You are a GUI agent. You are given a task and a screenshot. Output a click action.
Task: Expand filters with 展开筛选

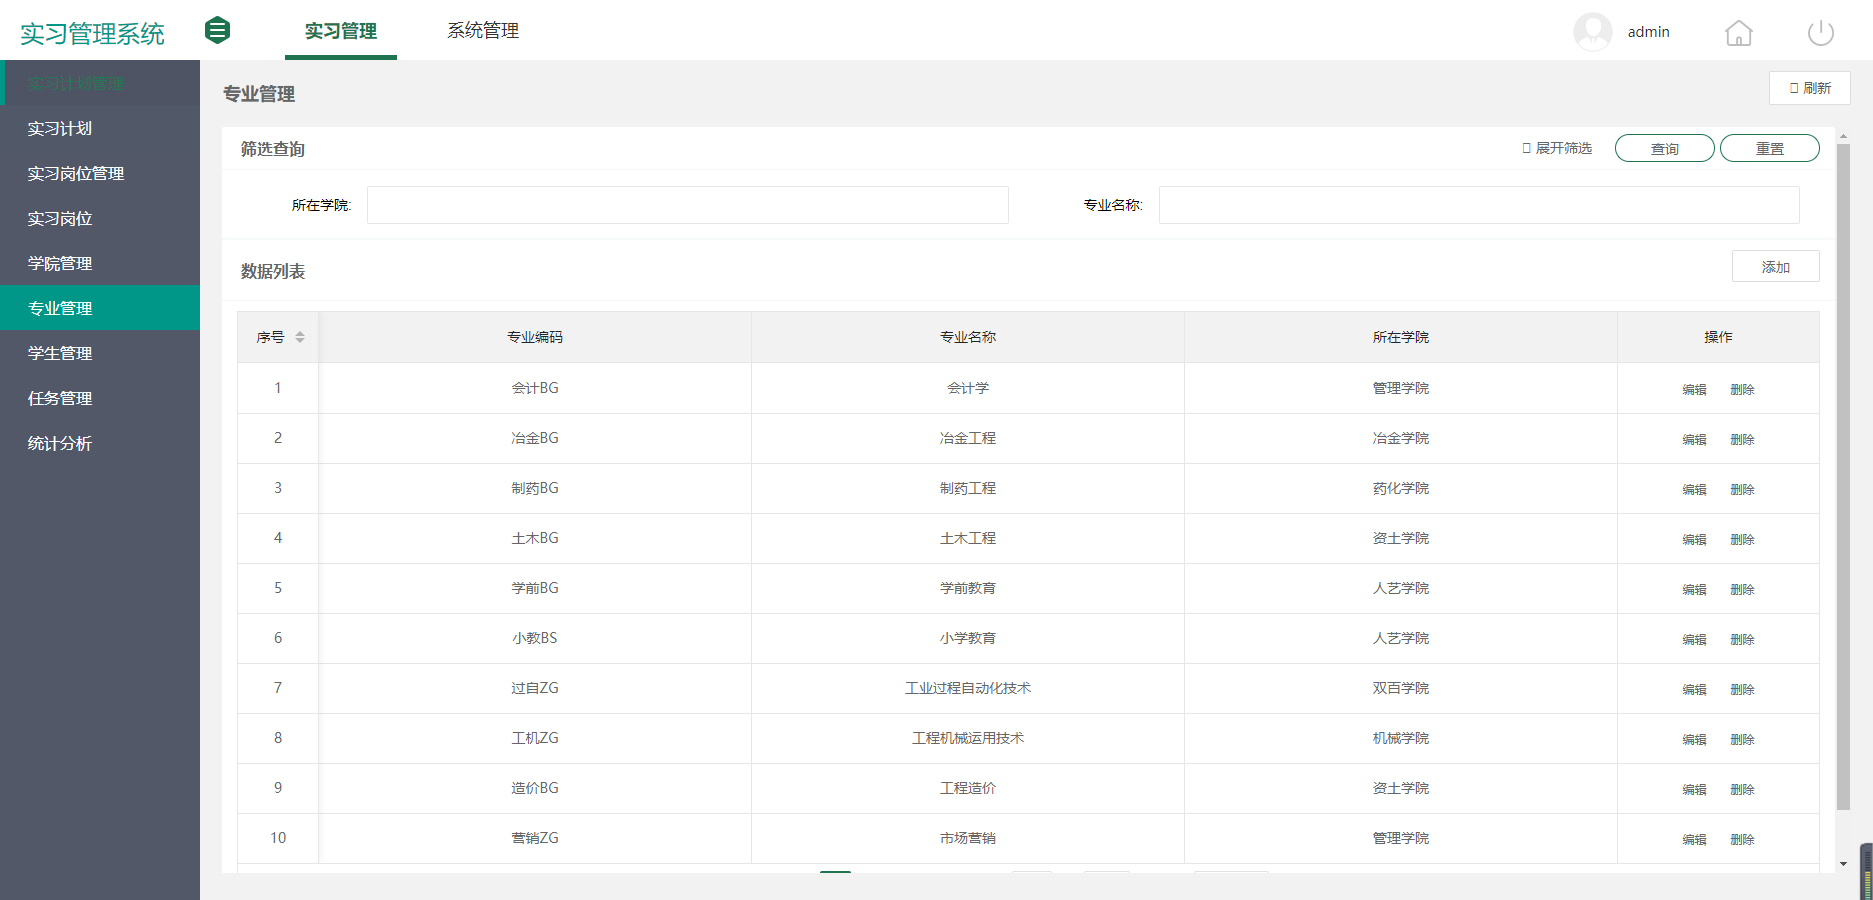click(x=1557, y=148)
